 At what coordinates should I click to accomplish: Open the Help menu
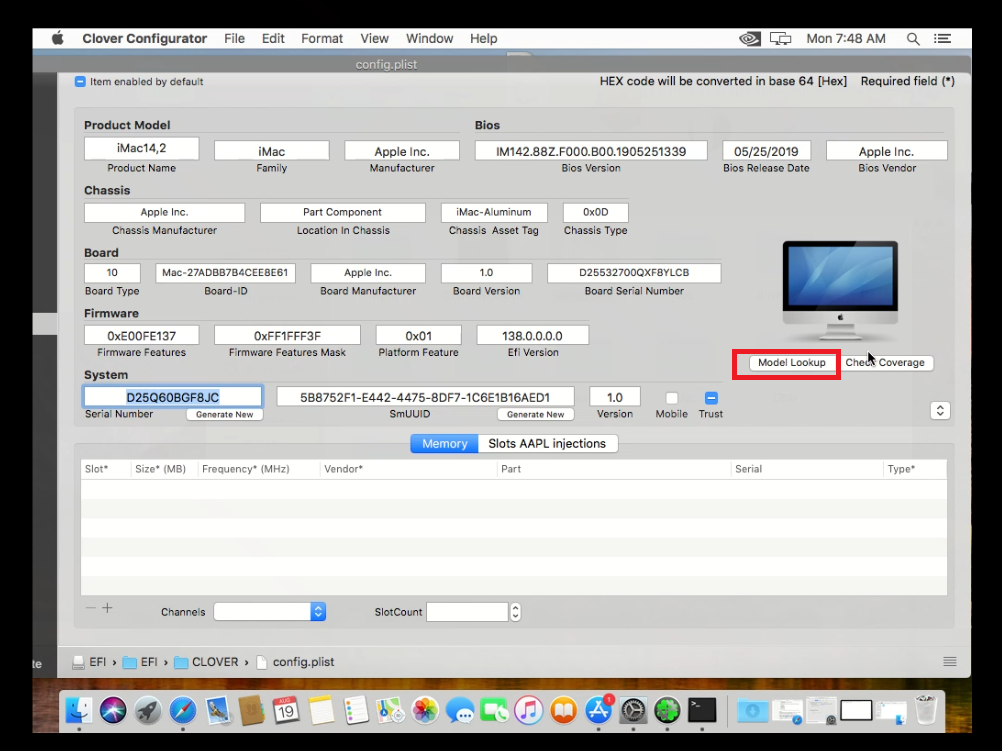pos(484,38)
